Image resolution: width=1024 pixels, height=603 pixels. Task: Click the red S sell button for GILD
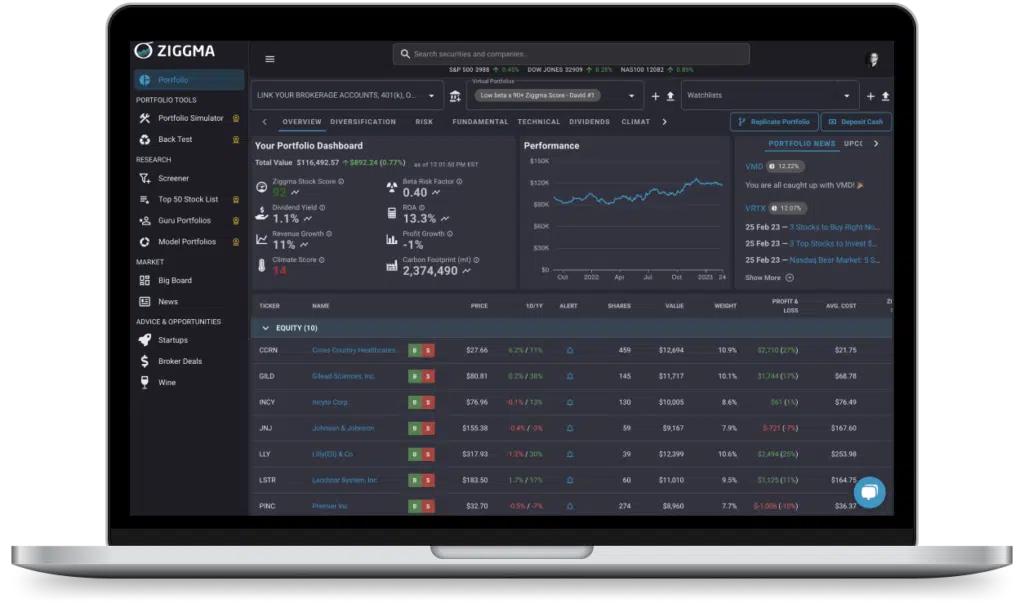428,376
